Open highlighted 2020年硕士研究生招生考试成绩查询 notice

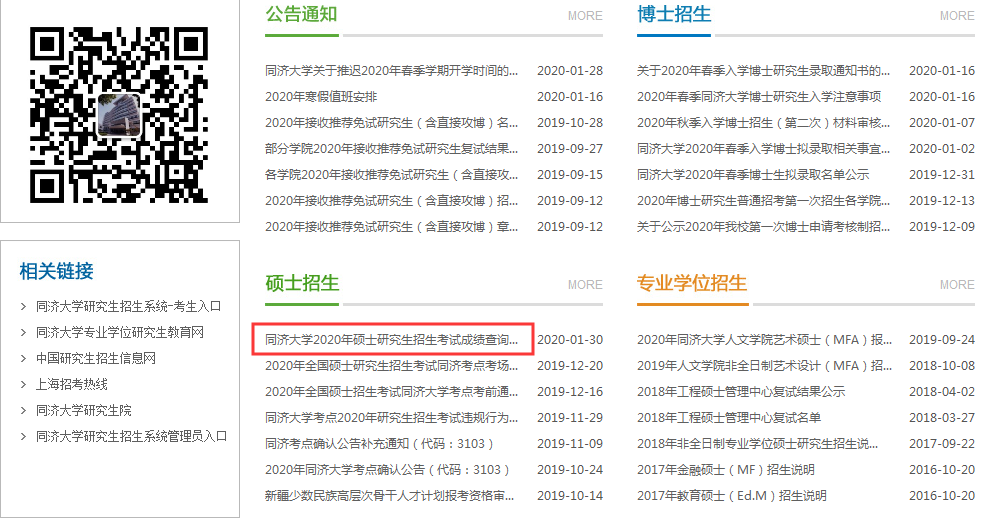[392, 340]
